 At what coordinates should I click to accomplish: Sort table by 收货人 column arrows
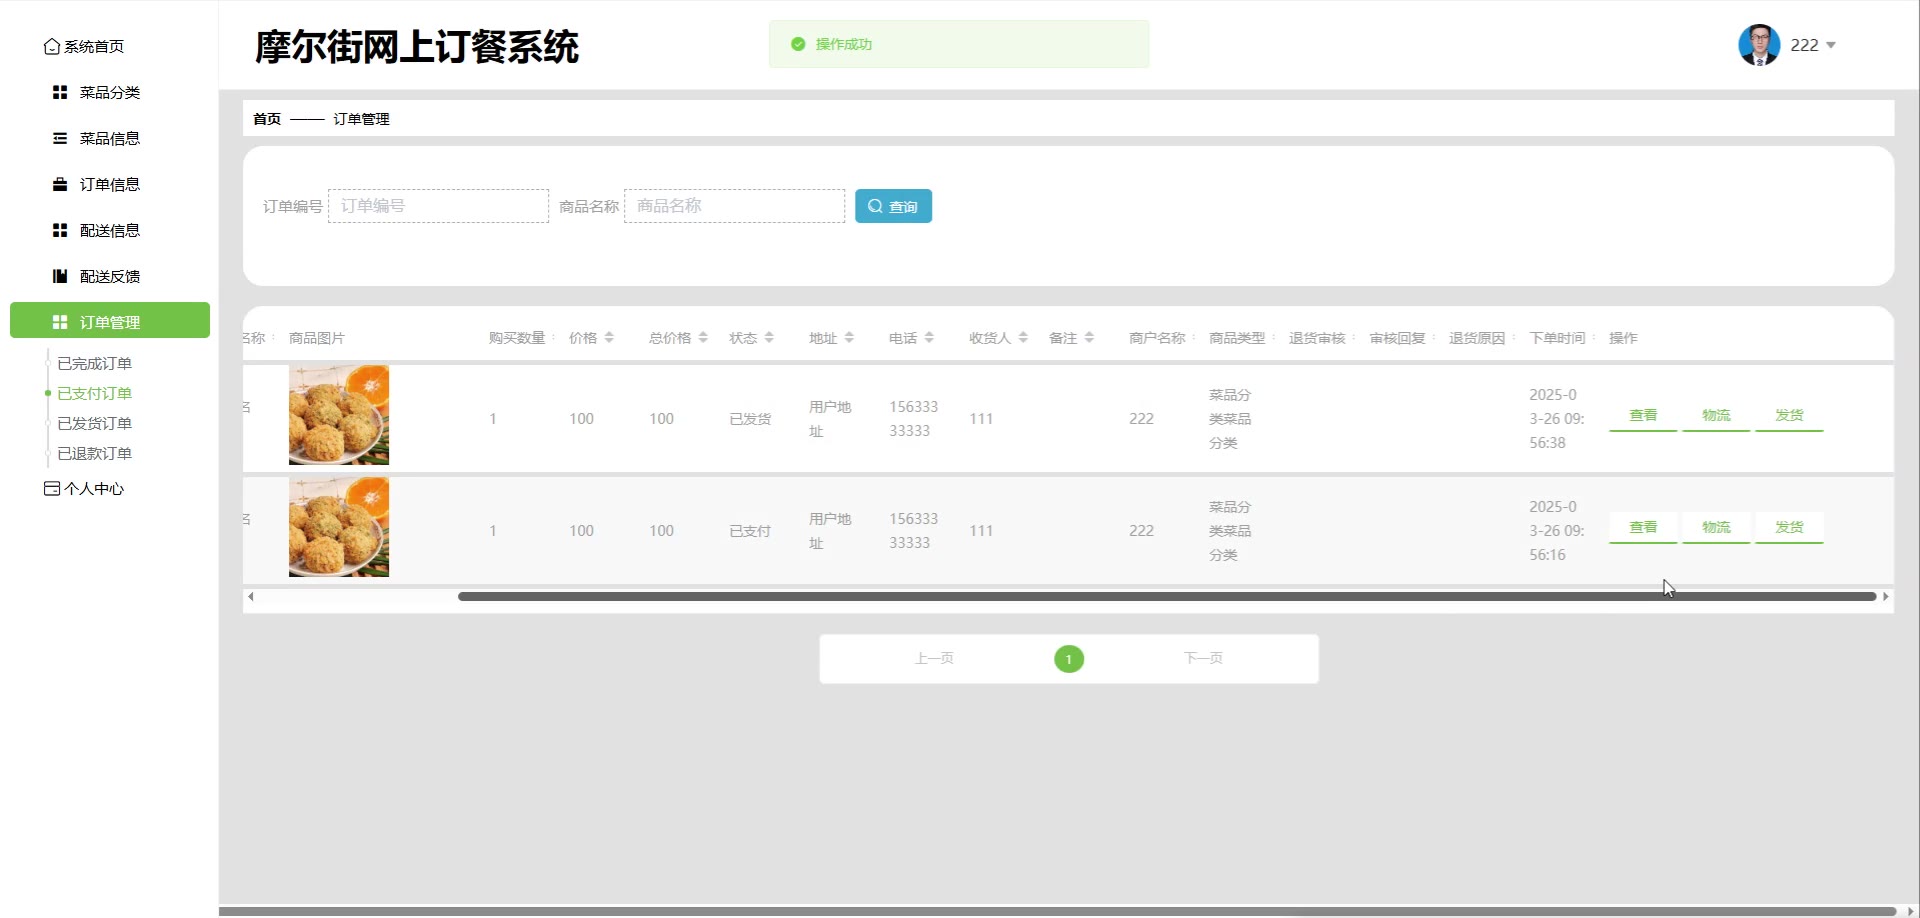tap(1023, 338)
